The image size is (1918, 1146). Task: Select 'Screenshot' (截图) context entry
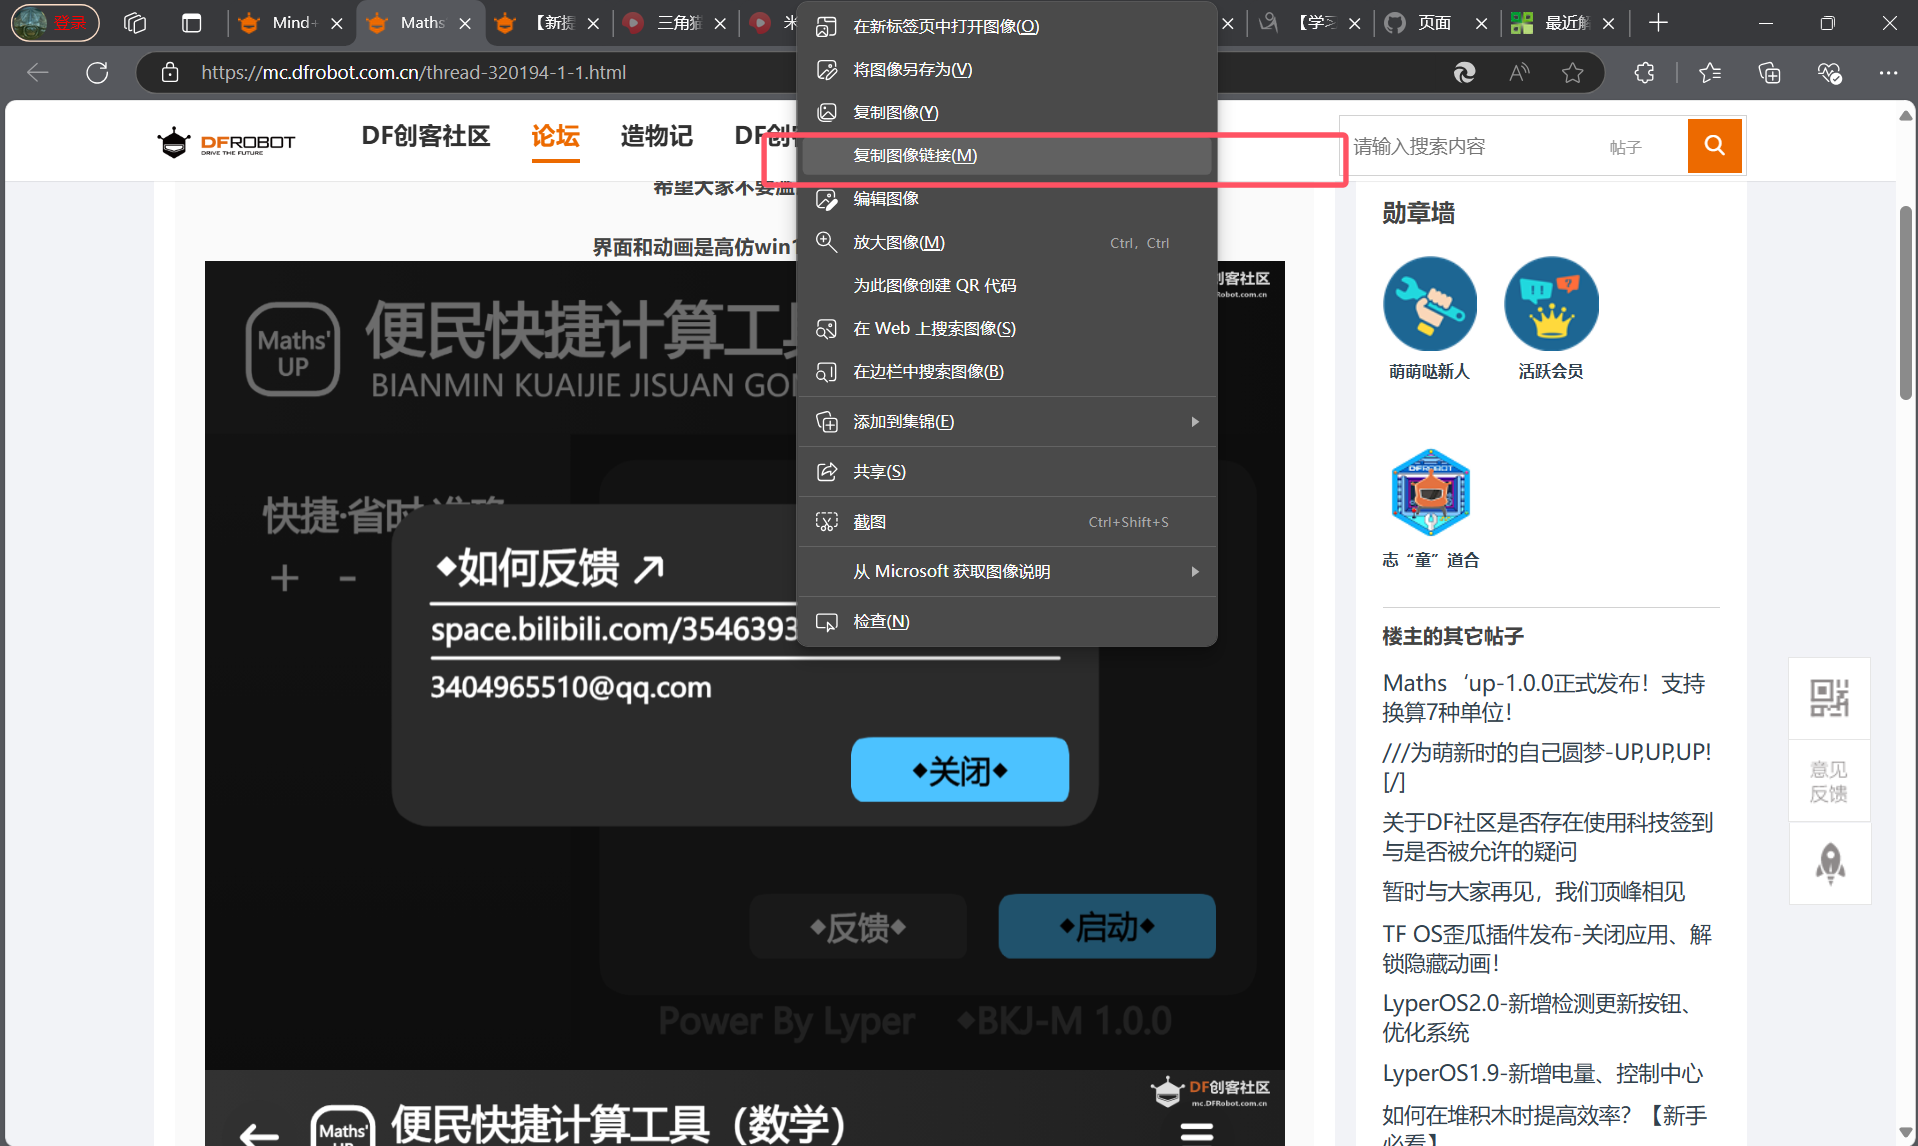[x=1007, y=522]
